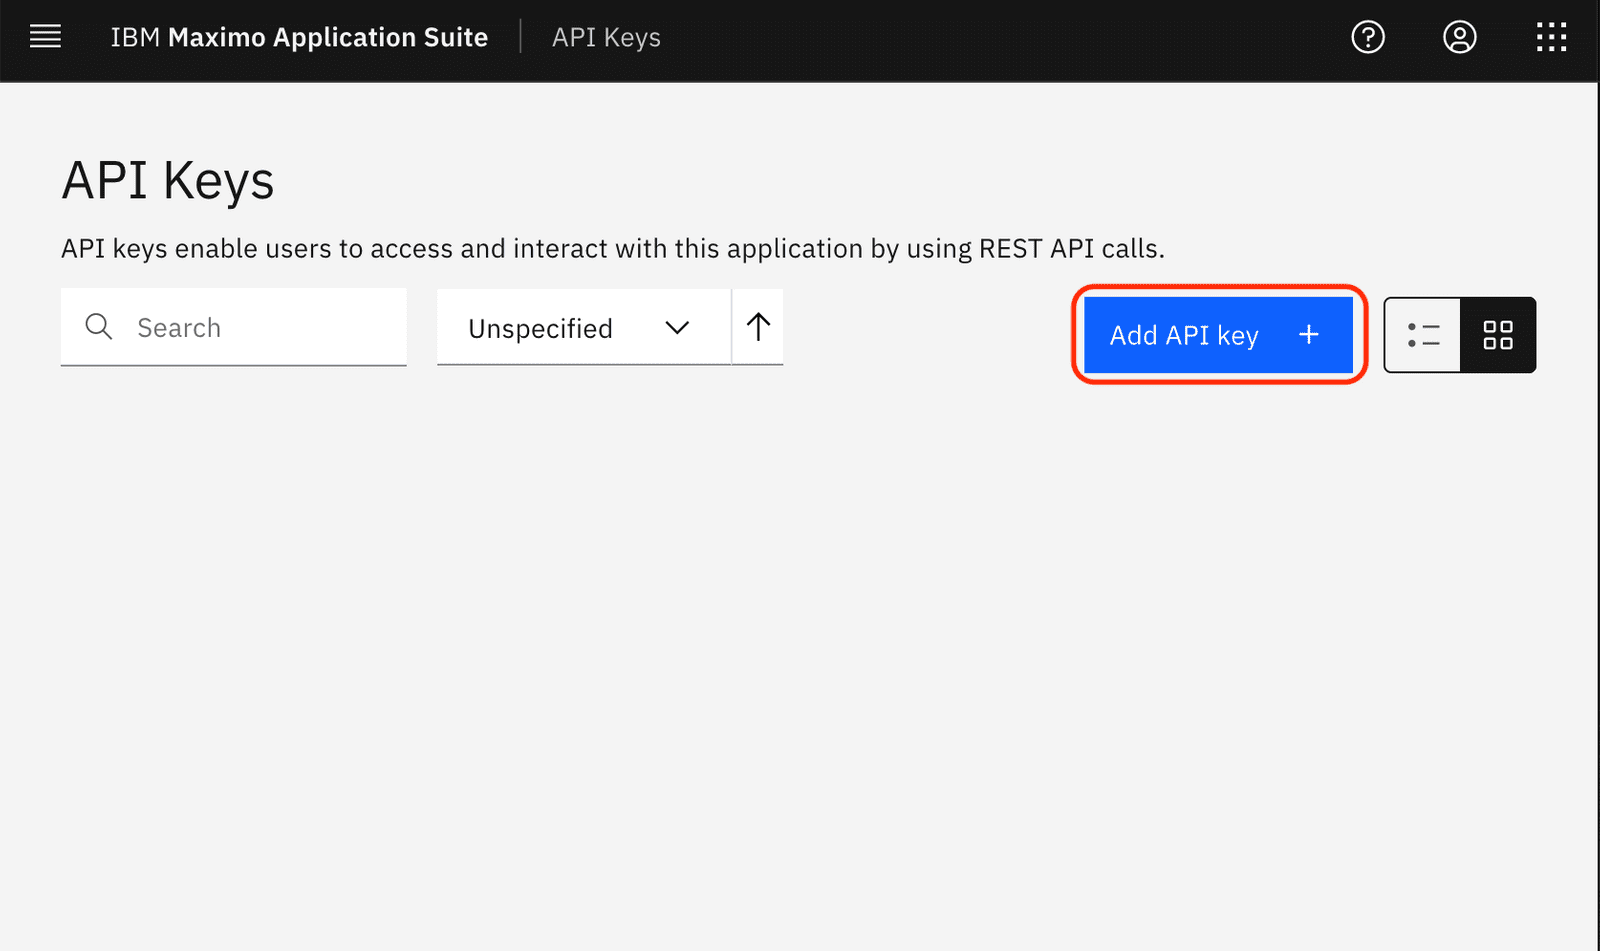Click "API Keys" in the top header bar
Viewport: 1600px width, 951px height.
[x=606, y=37]
